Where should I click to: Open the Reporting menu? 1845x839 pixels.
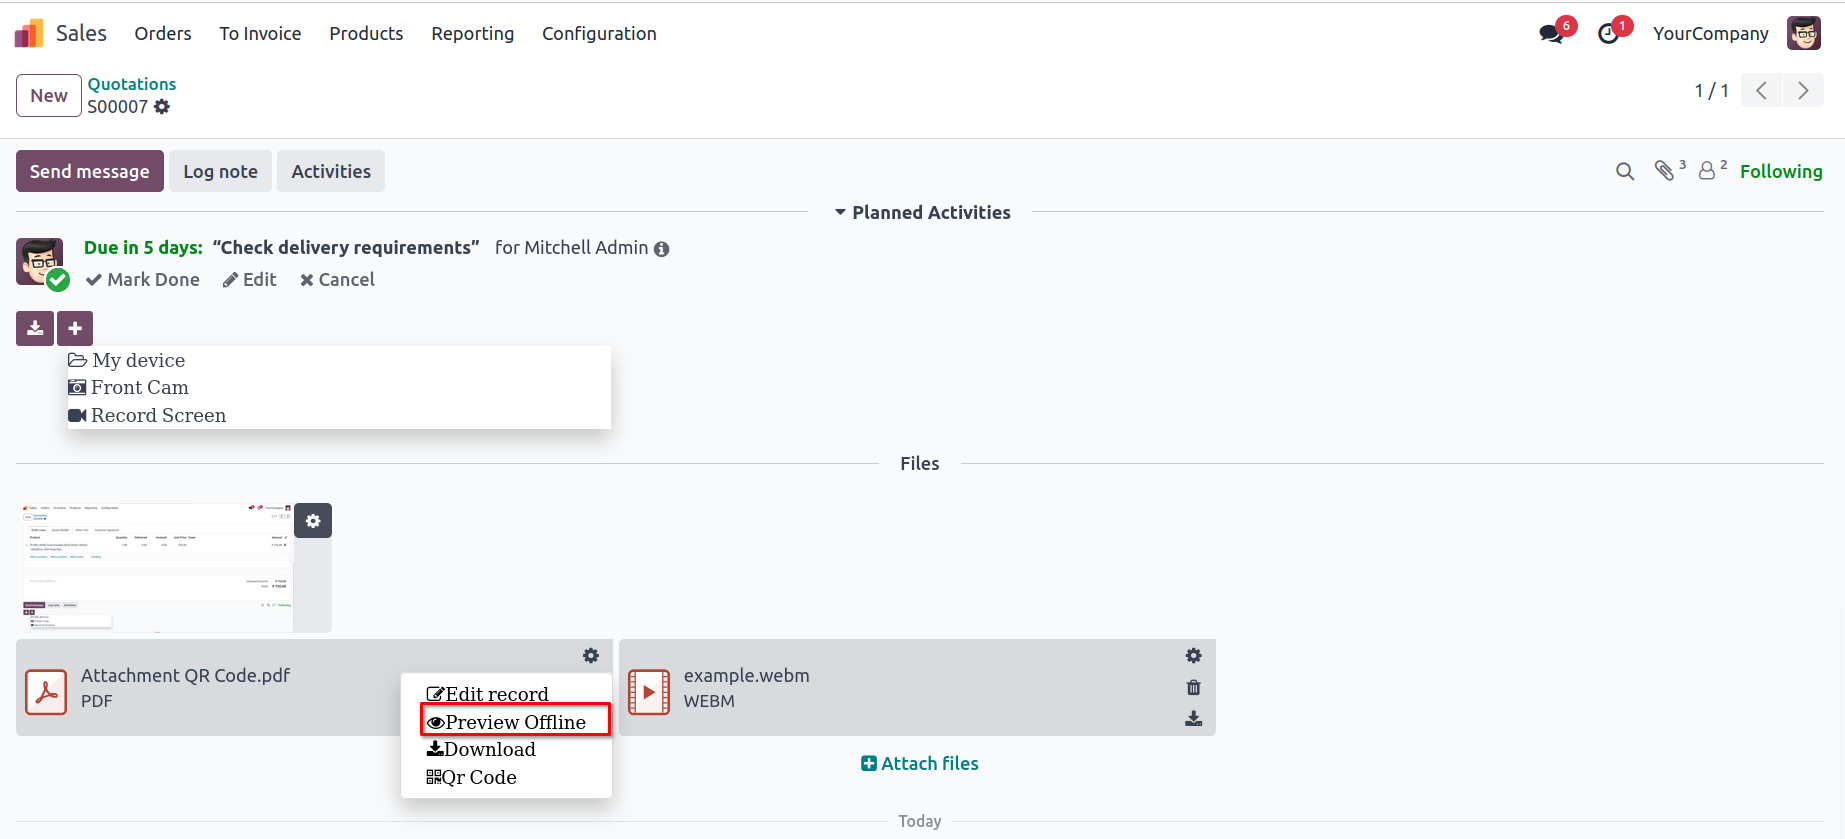[x=472, y=34]
